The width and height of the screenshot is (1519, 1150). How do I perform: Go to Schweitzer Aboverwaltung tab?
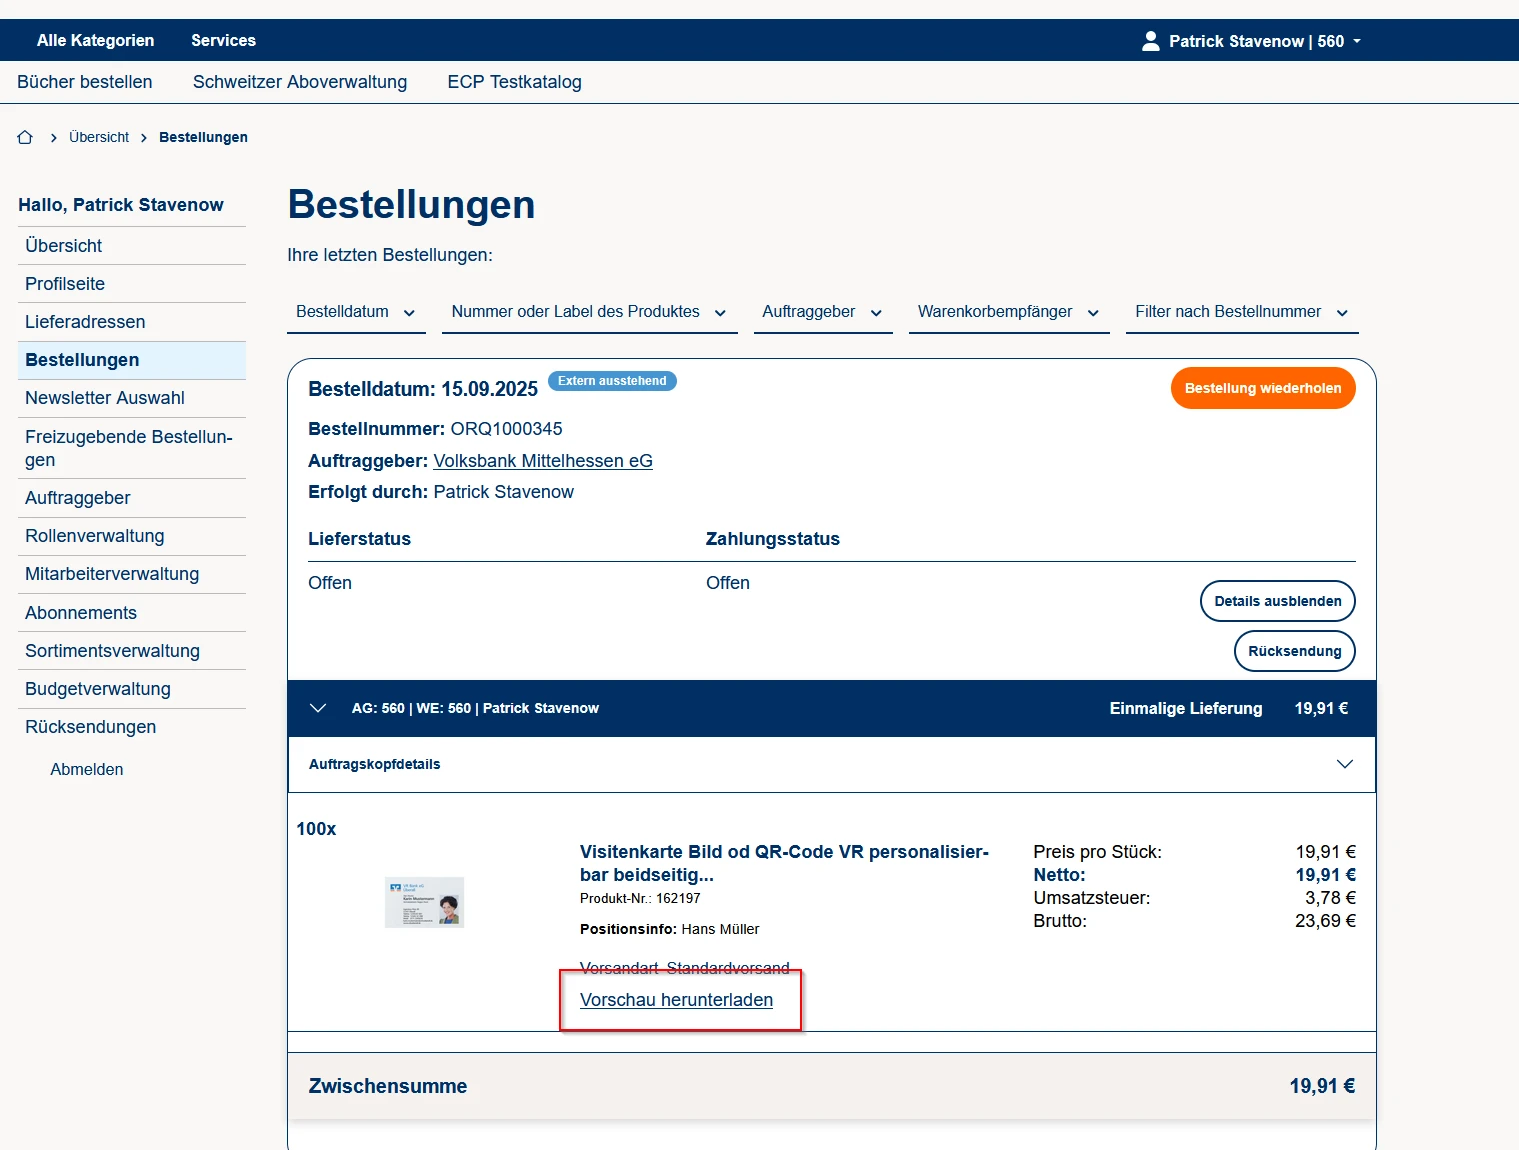pyautogui.click(x=300, y=82)
